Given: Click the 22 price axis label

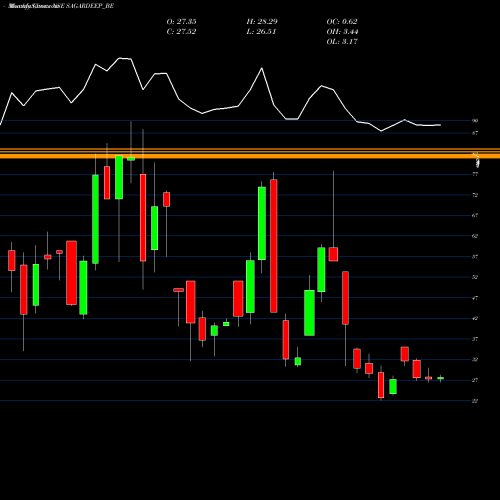Looking at the screenshot, I should (475, 401).
